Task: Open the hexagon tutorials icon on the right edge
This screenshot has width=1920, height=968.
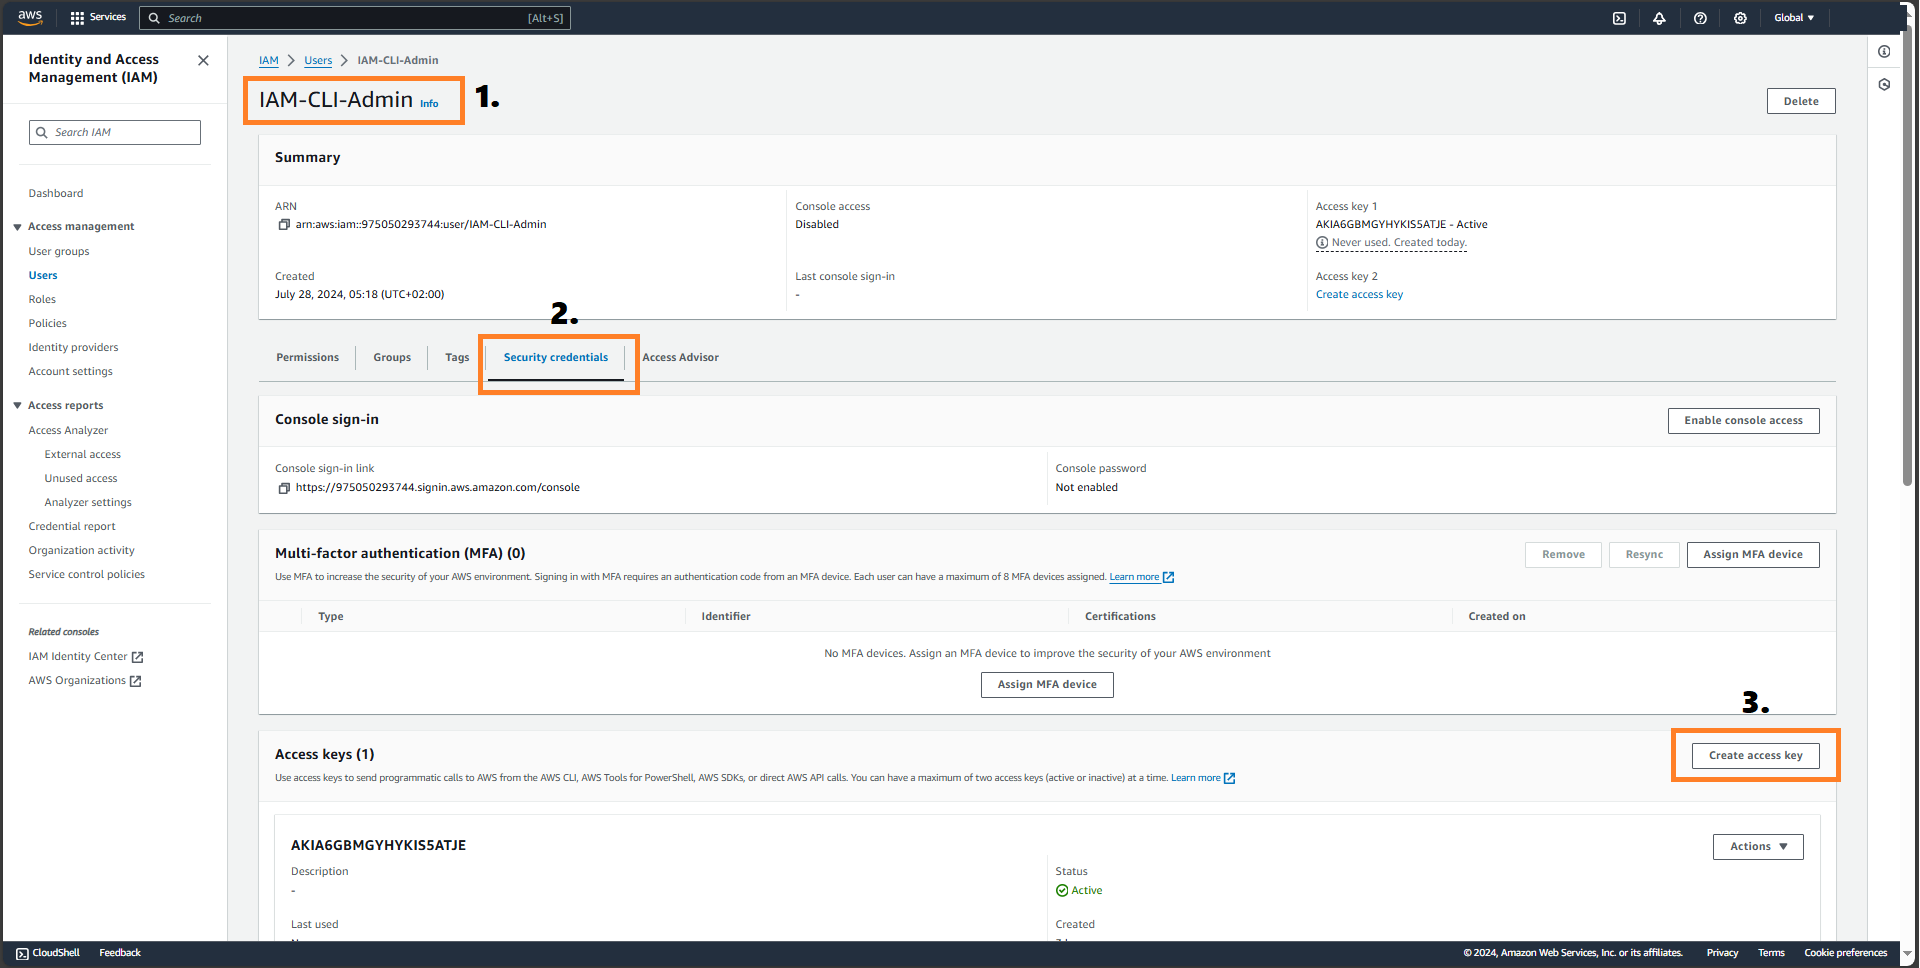Action: point(1884,85)
